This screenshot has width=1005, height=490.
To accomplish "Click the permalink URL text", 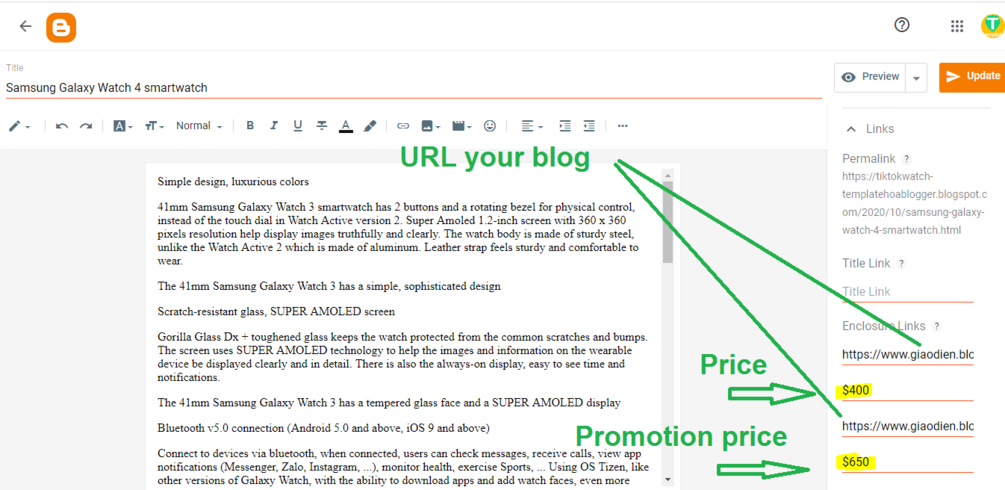I will tap(915, 203).
